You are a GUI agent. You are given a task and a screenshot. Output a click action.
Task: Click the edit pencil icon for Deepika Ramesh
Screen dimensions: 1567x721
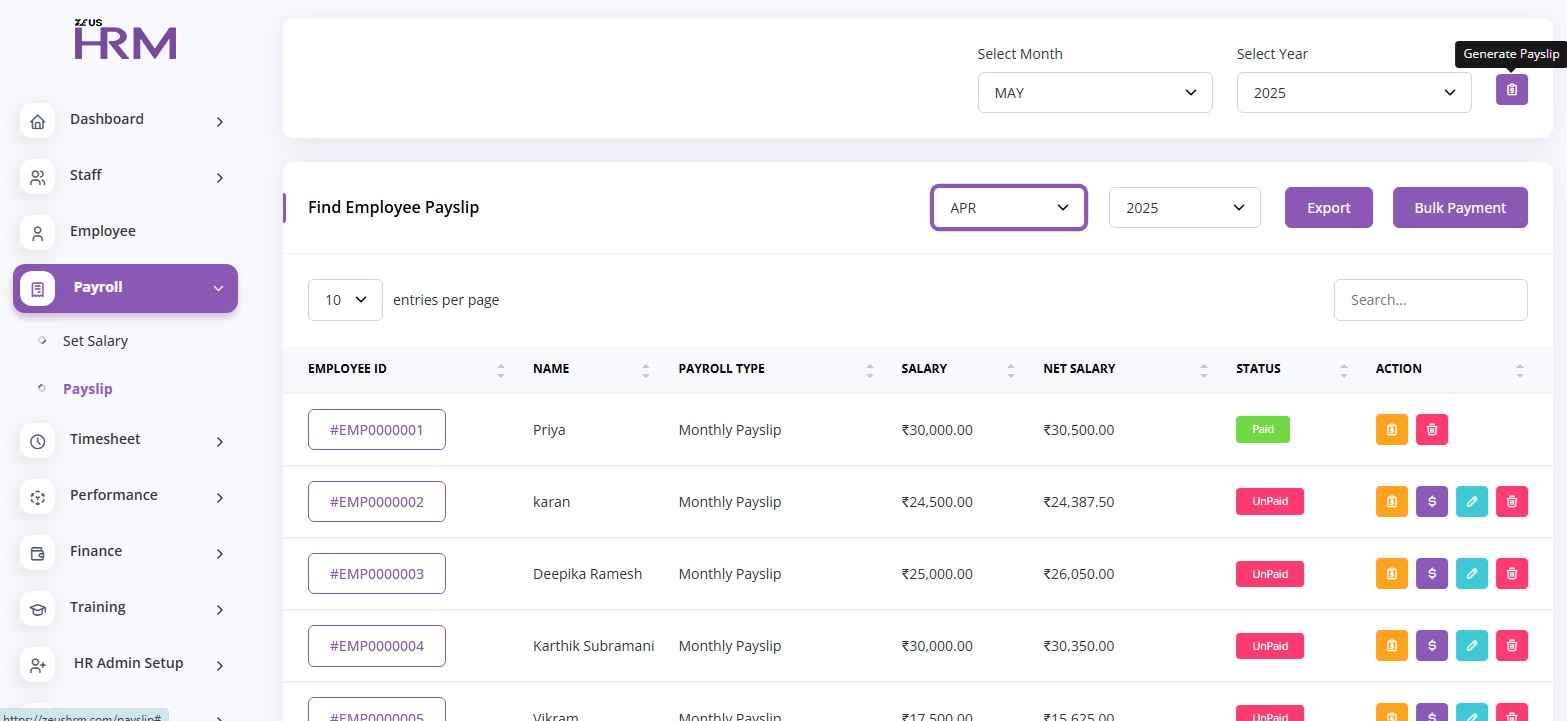click(1471, 573)
